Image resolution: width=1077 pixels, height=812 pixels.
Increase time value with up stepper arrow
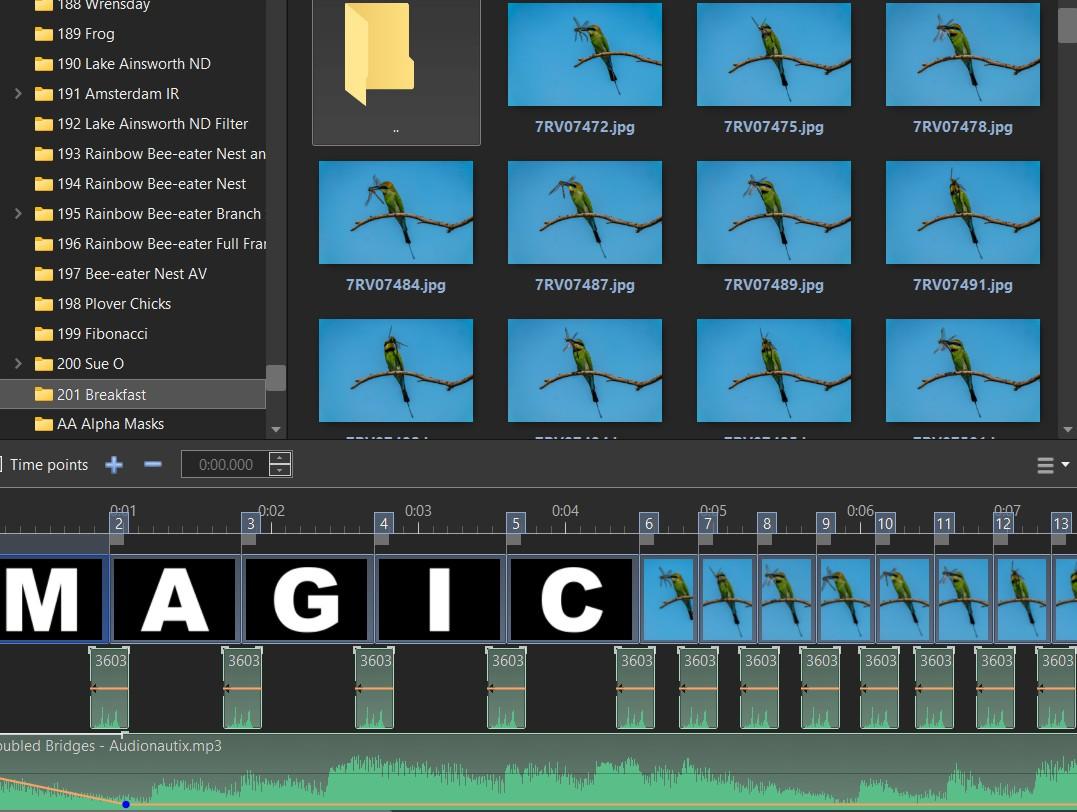coord(281,459)
